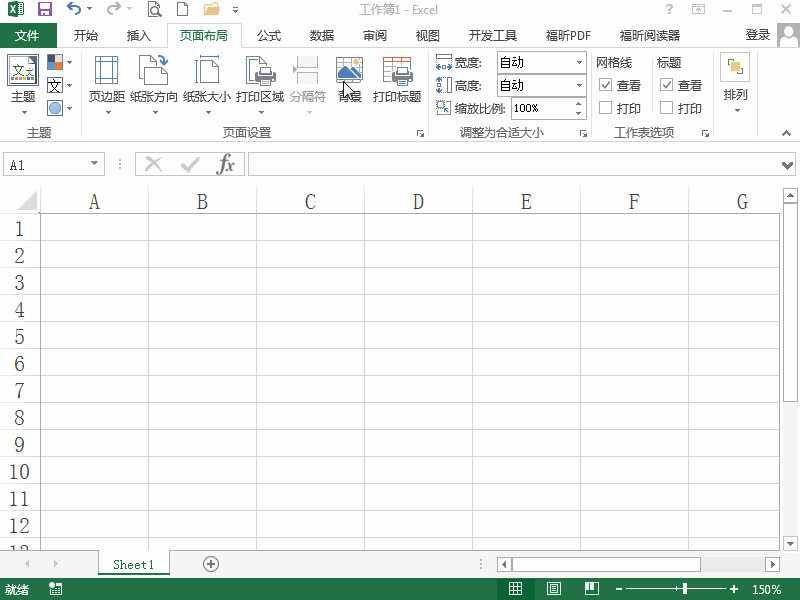Click the zoom out minus button
This screenshot has width=800, height=600.
pyautogui.click(x=619, y=589)
